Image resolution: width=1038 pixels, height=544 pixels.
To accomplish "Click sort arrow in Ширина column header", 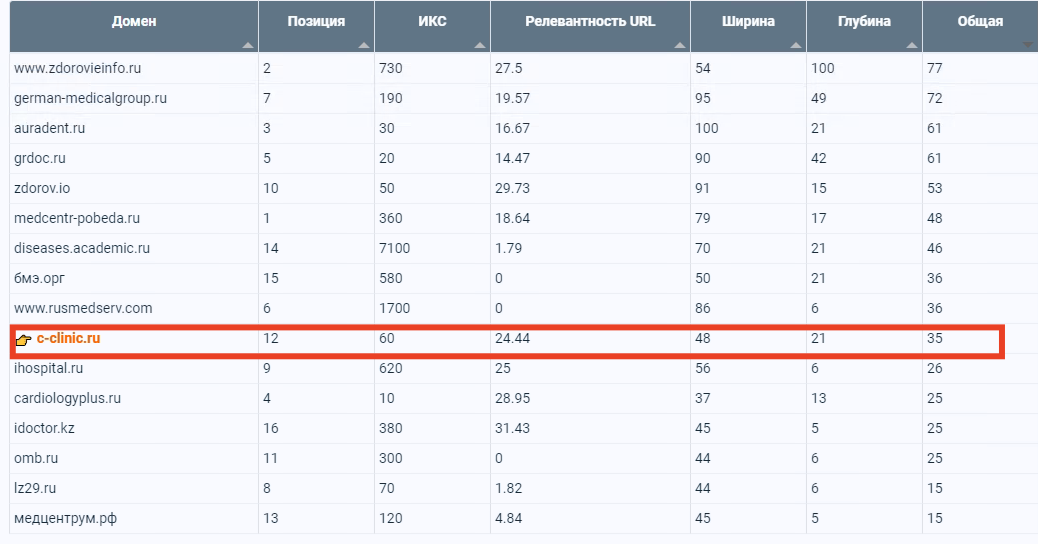I will pos(796,45).
